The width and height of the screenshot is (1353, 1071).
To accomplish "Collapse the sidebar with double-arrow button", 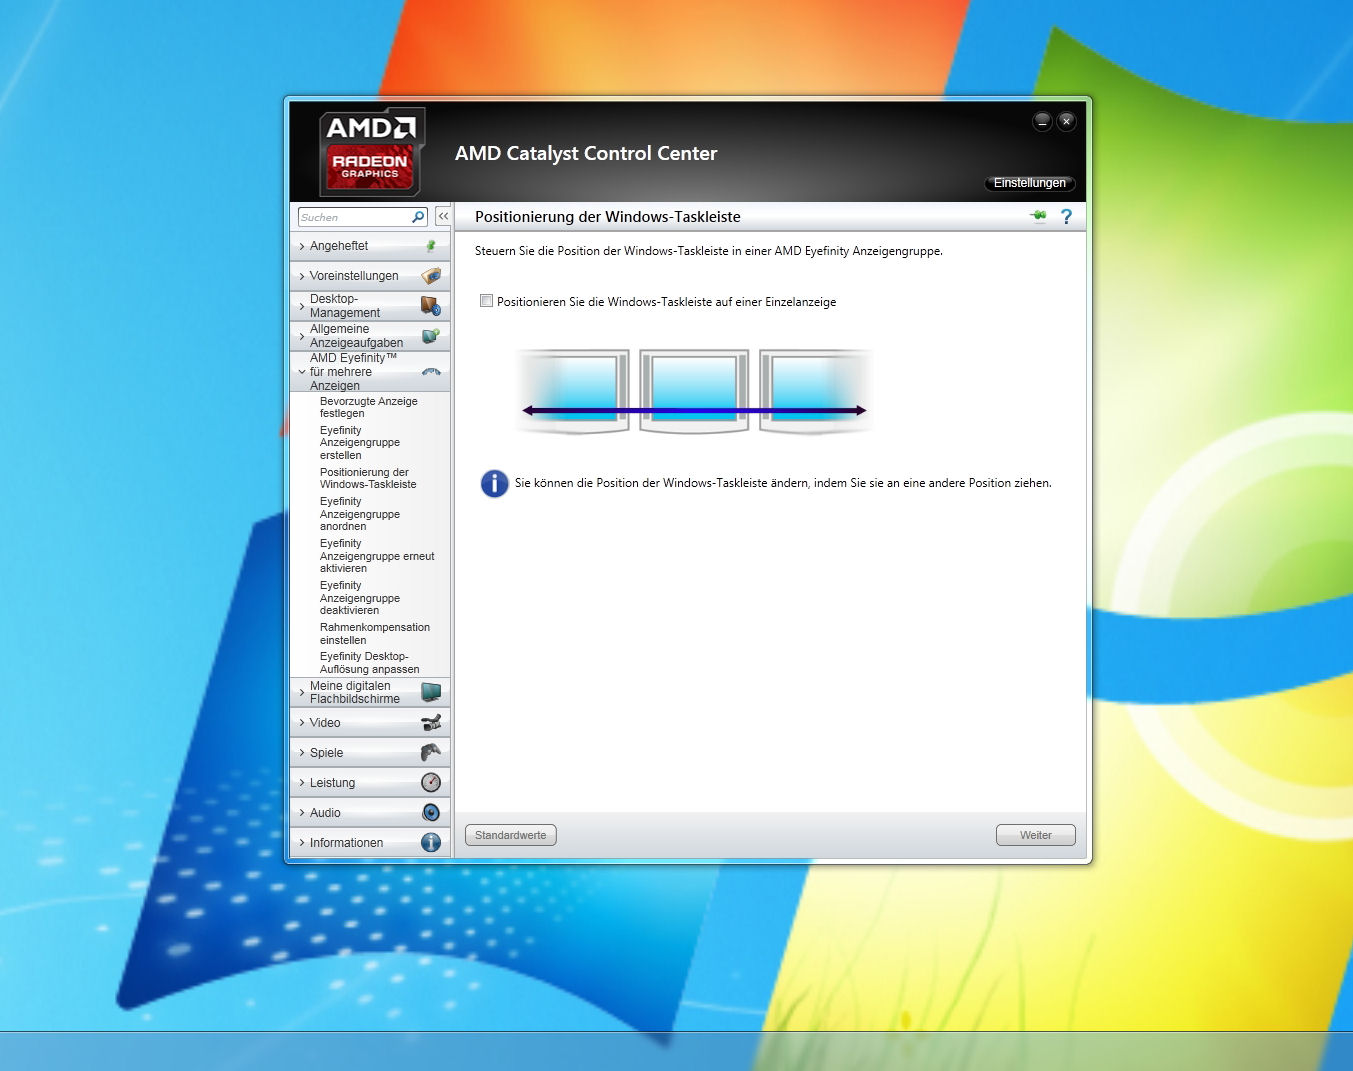I will [443, 216].
